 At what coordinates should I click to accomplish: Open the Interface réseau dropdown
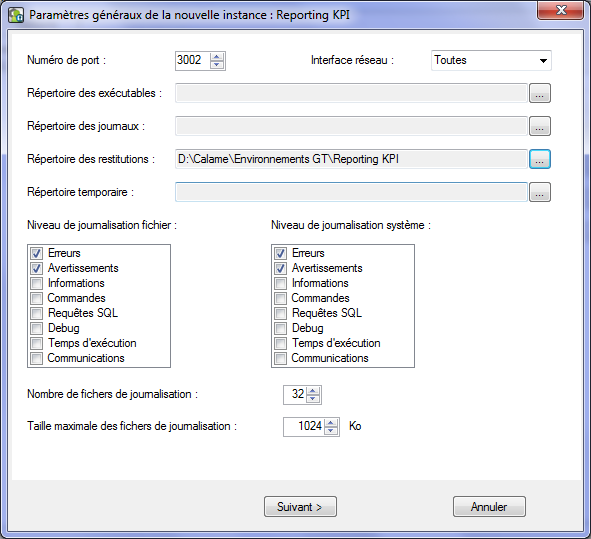(x=491, y=60)
